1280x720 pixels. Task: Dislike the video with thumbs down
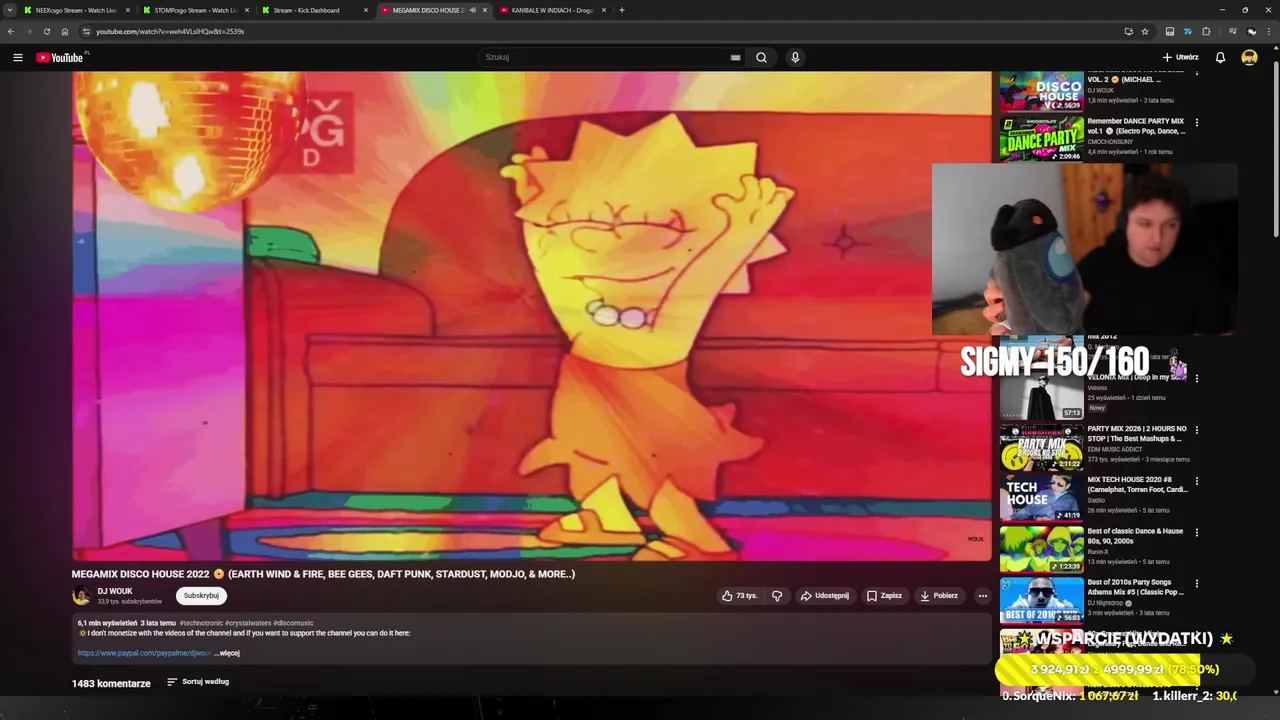777,596
